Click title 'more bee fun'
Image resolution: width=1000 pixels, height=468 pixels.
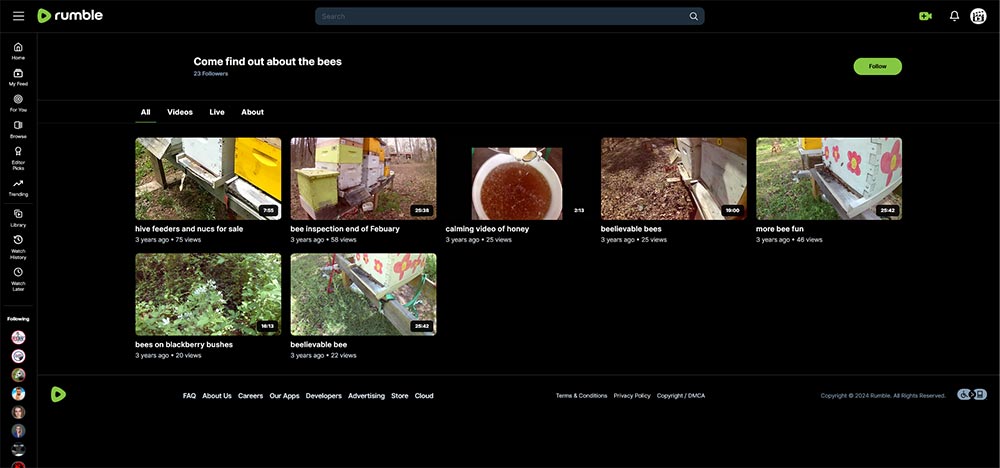coord(780,229)
